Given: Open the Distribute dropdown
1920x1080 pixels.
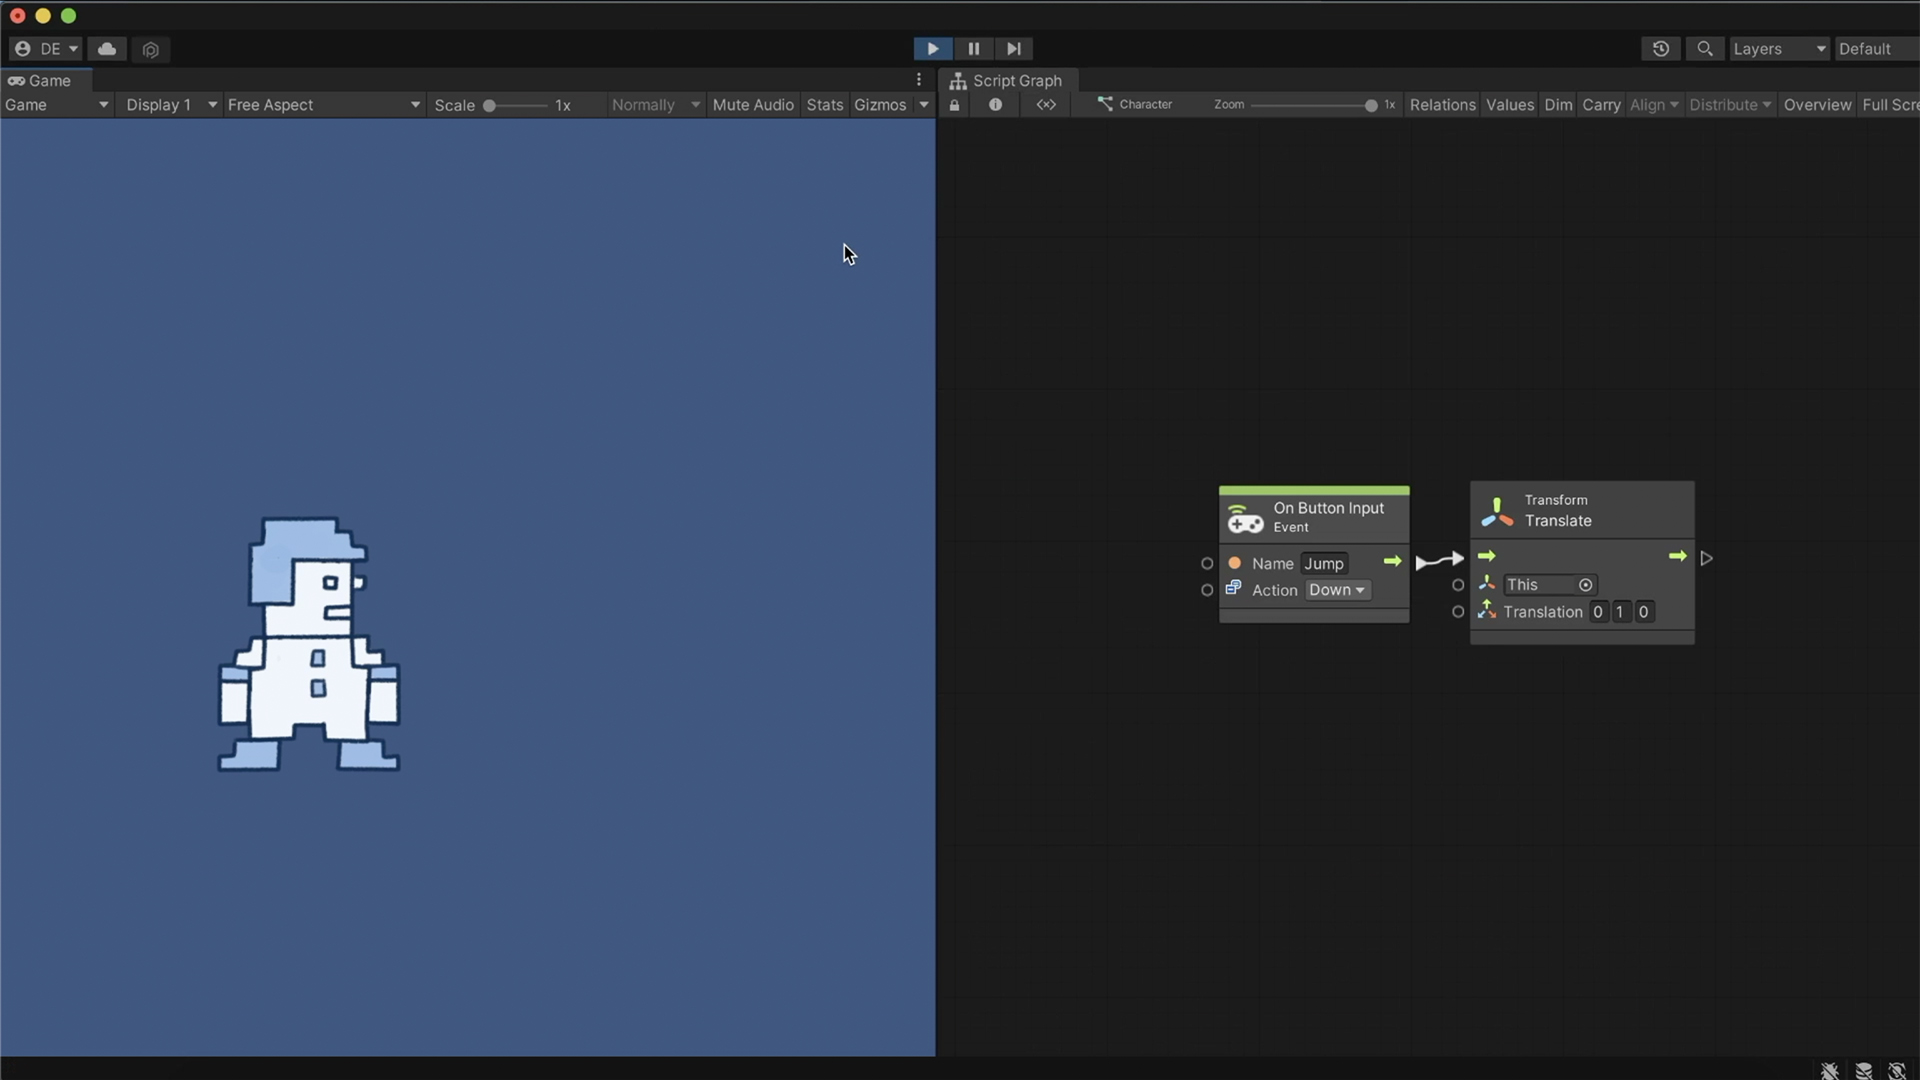Looking at the screenshot, I should coord(1730,104).
